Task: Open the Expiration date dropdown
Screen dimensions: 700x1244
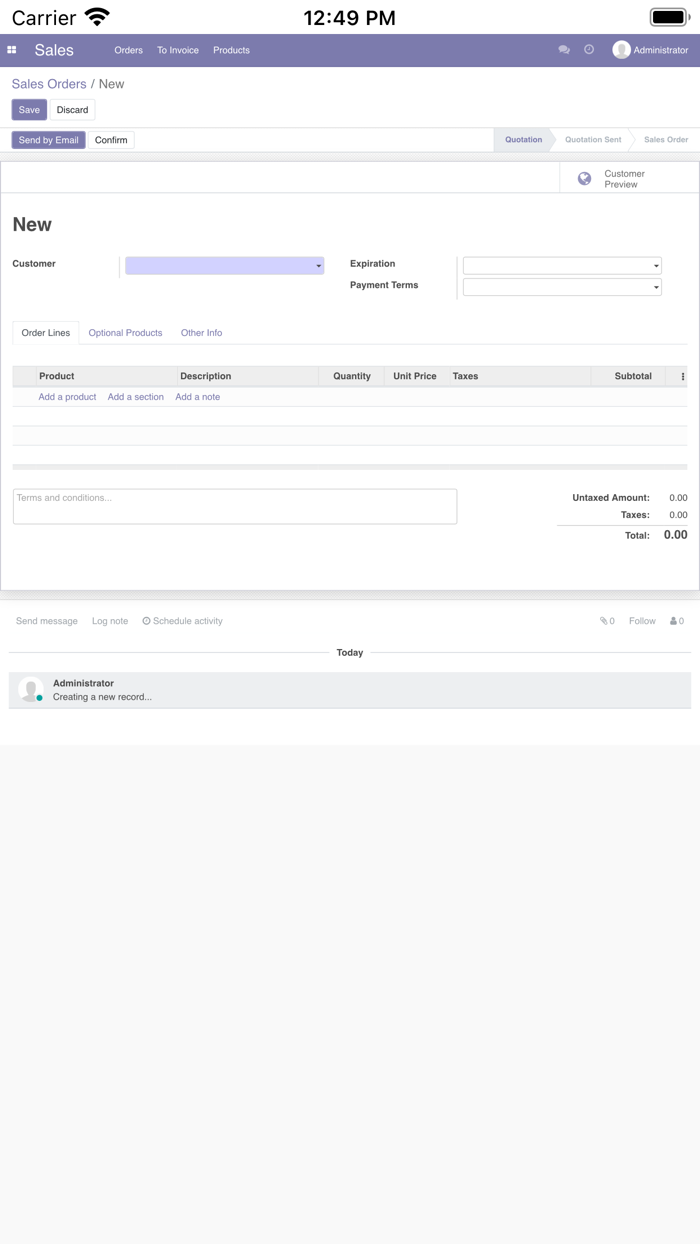Action: point(562,266)
